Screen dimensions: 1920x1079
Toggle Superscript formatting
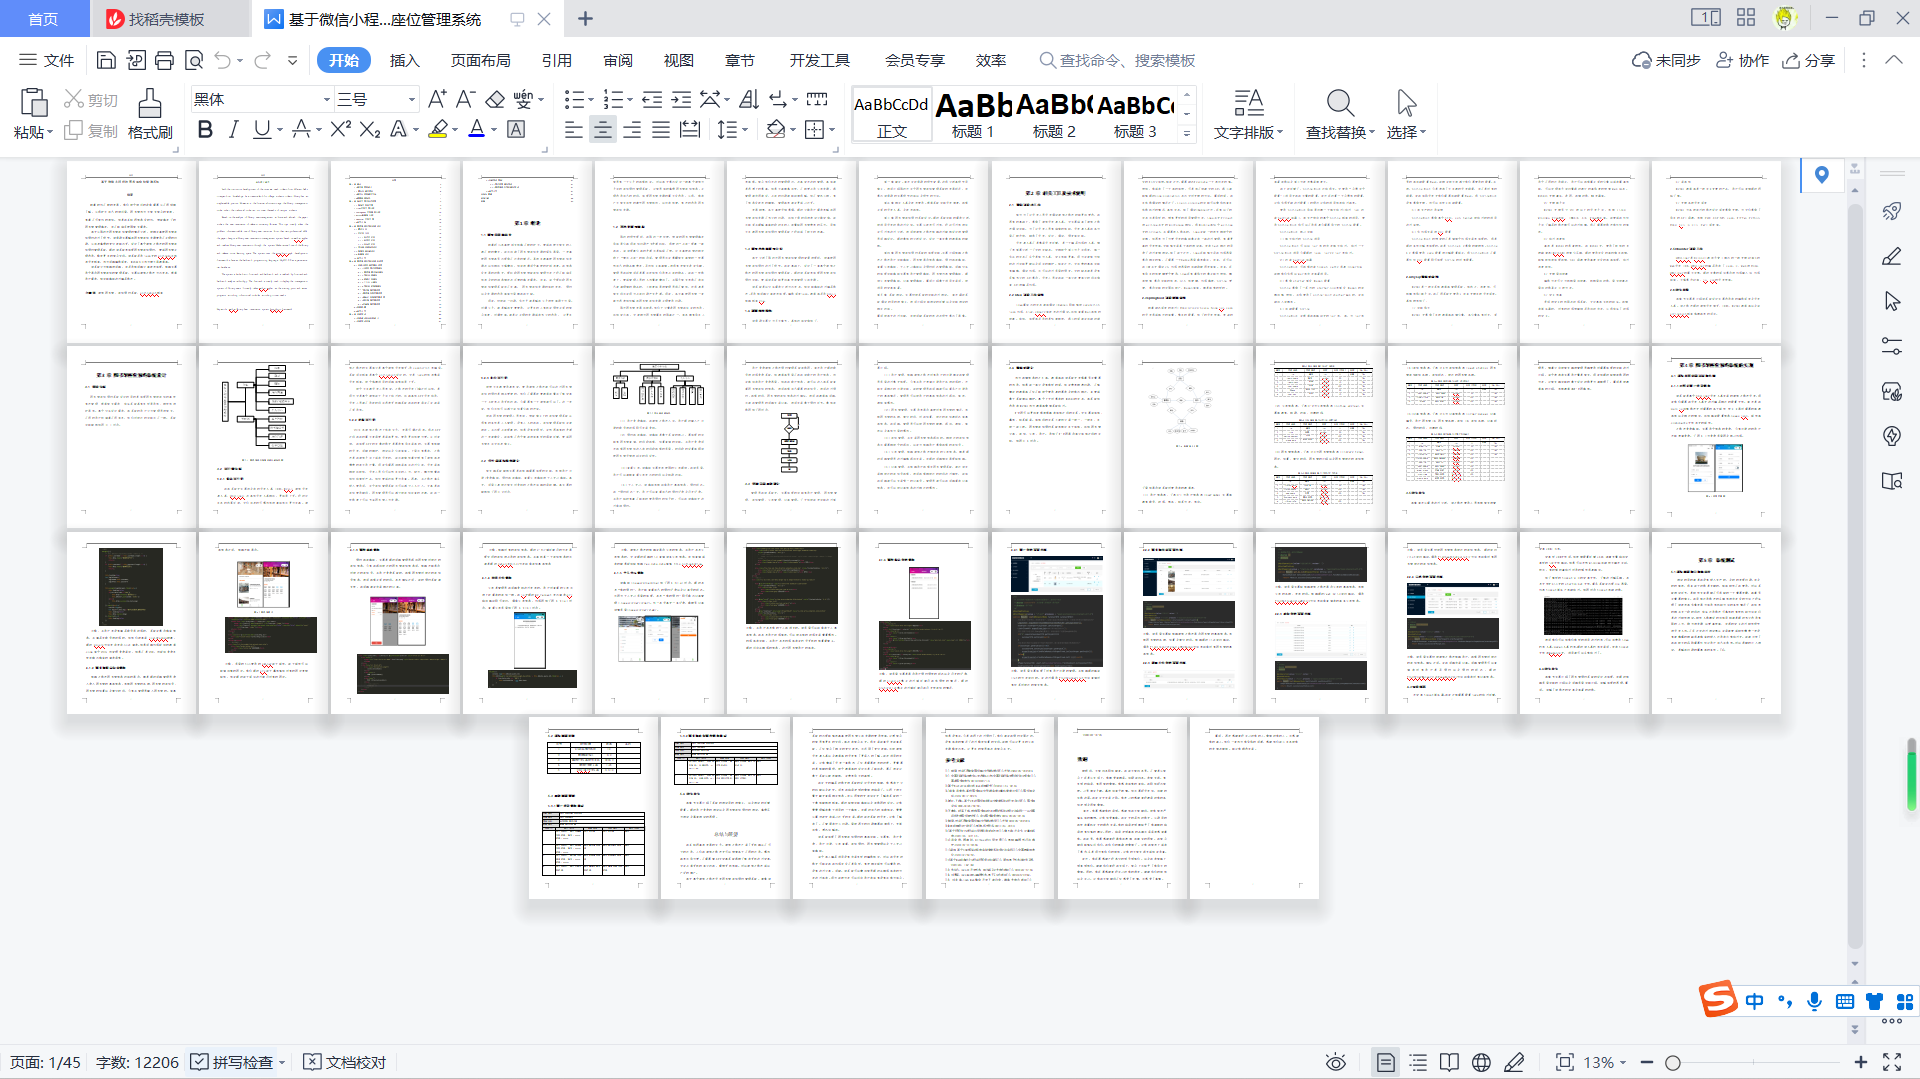(341, 129)
